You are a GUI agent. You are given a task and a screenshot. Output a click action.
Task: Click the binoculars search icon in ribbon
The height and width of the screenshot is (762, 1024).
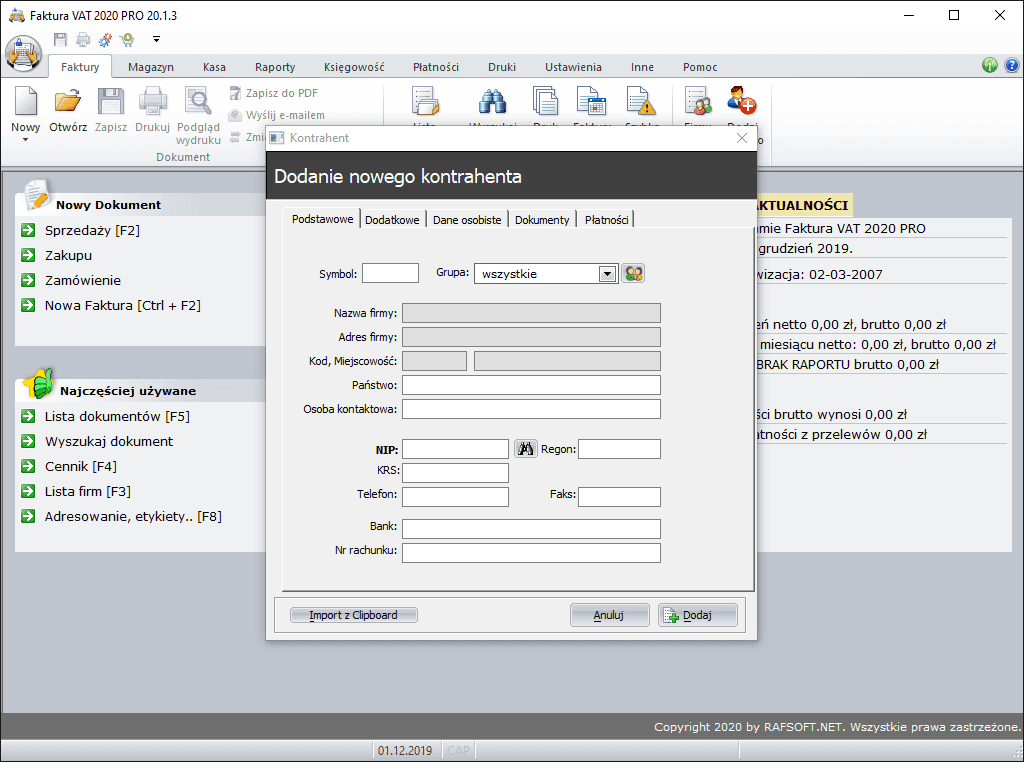[491, 102]
